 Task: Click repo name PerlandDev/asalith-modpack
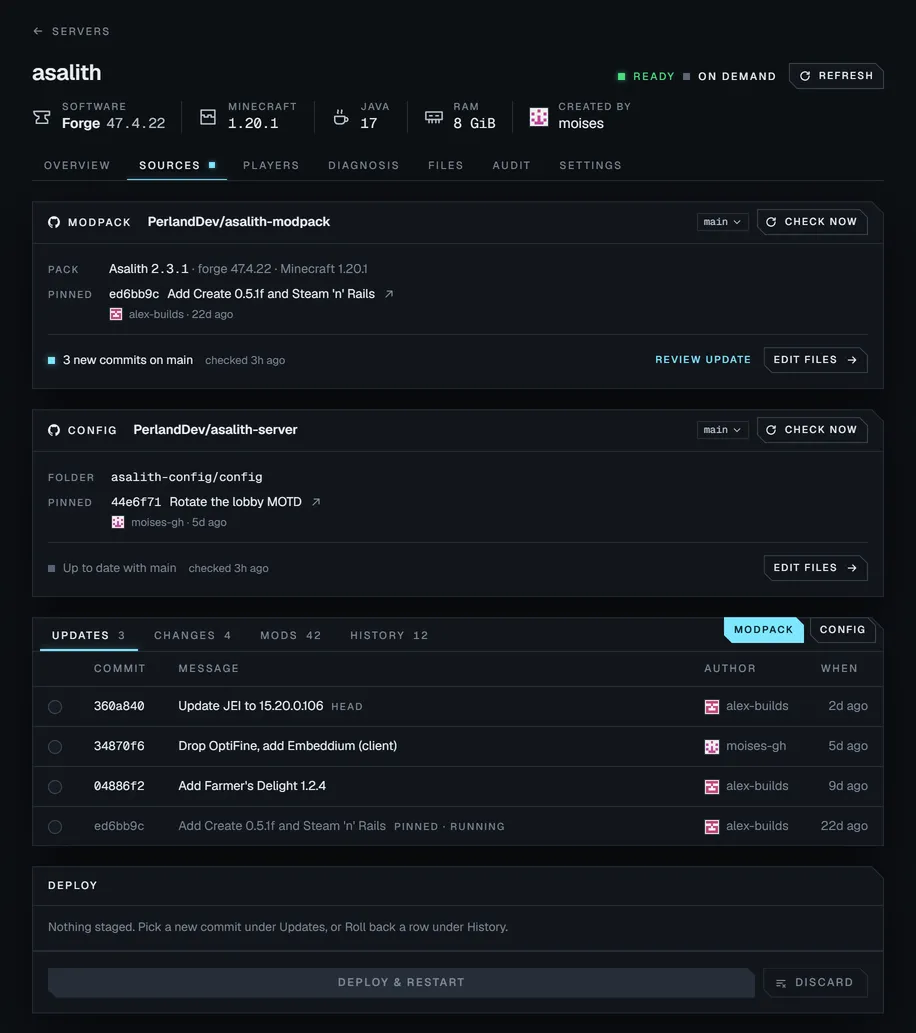(239, 222)
